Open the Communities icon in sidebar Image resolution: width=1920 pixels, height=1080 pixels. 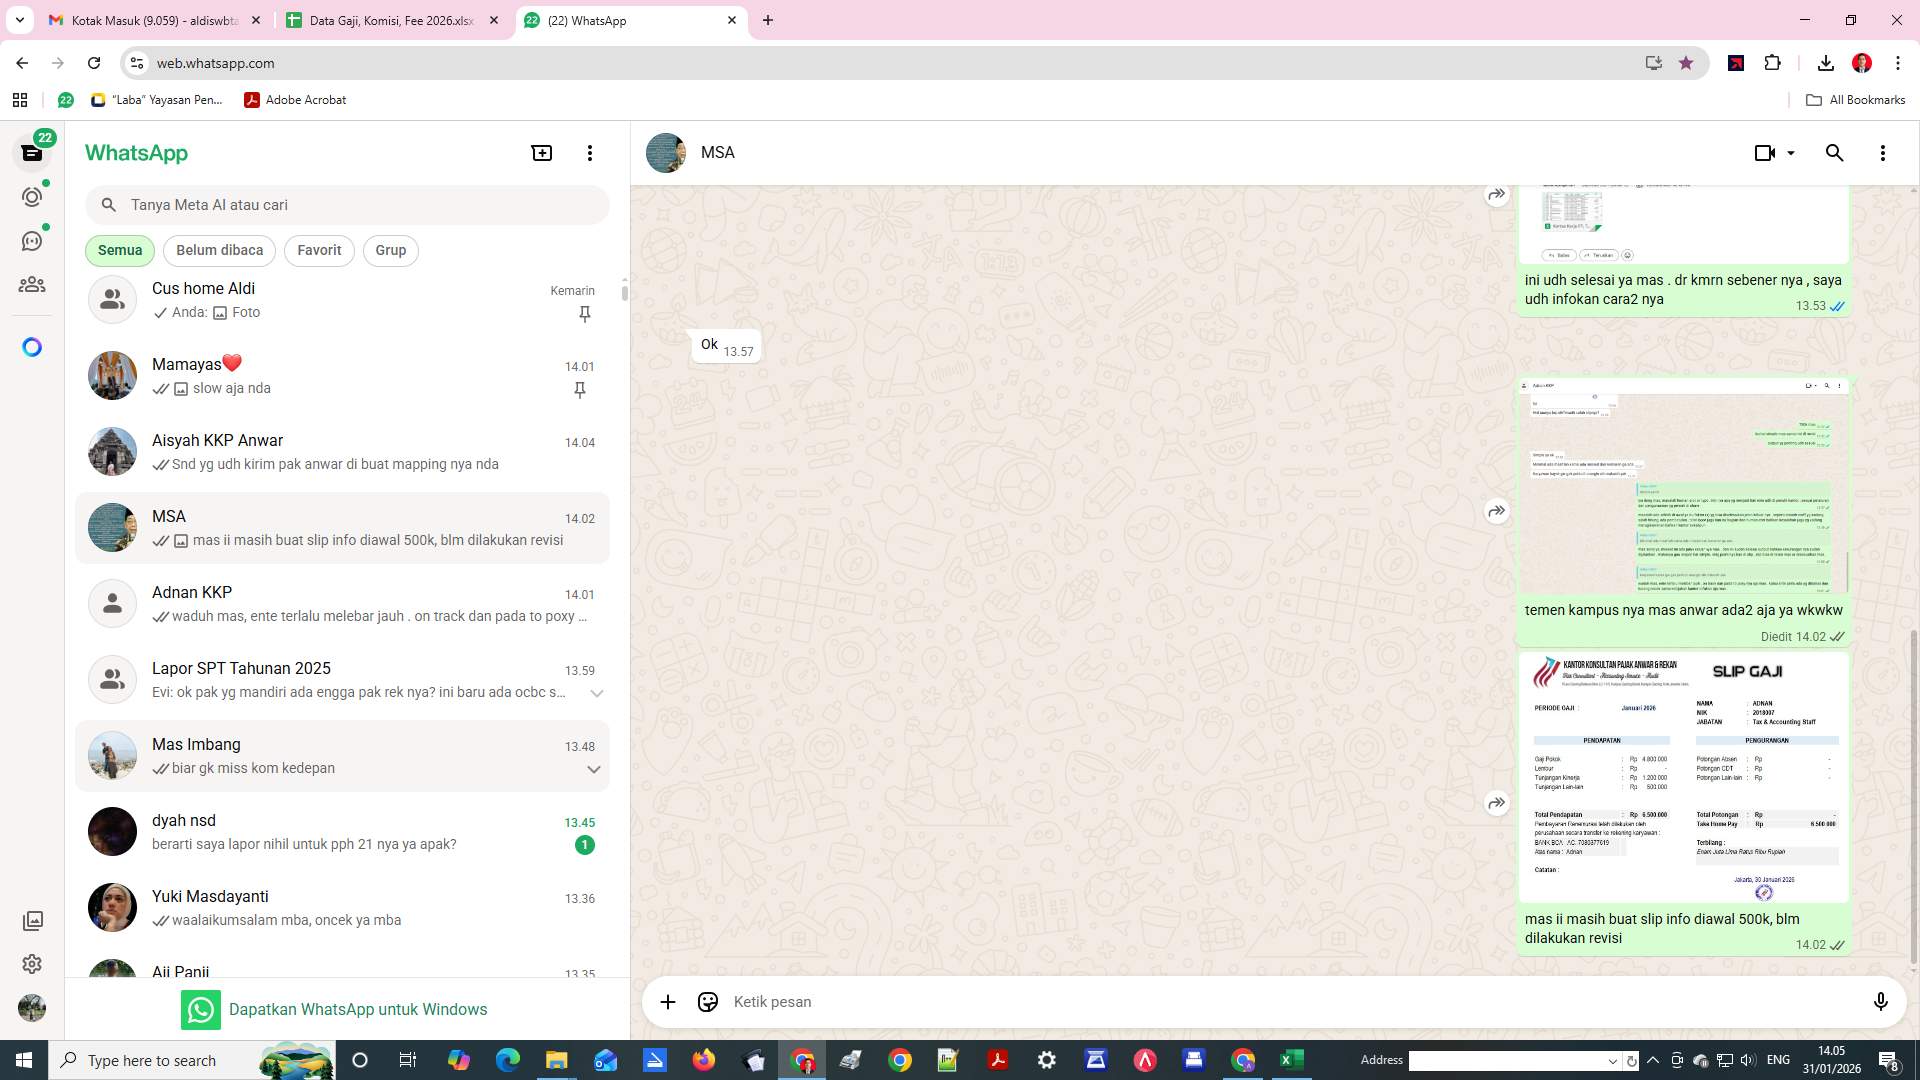pyautogui.click(x=32, y=284)
